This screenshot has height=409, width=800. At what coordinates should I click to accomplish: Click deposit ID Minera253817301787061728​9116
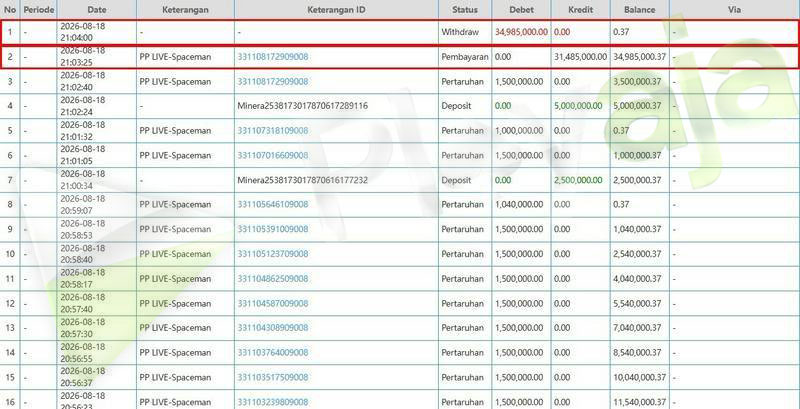pyautogui.click(x=303, y=106)
